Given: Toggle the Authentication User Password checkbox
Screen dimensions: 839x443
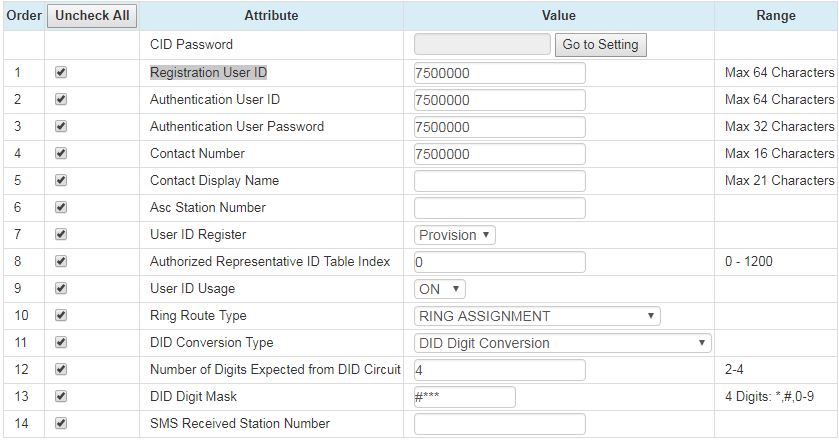Looking at the screenshot, I should (61, 127).
